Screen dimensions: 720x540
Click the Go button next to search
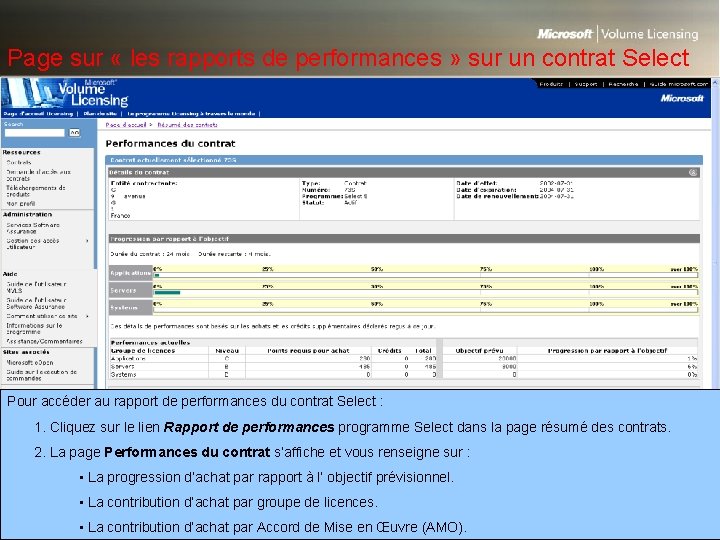click(74, 133)
